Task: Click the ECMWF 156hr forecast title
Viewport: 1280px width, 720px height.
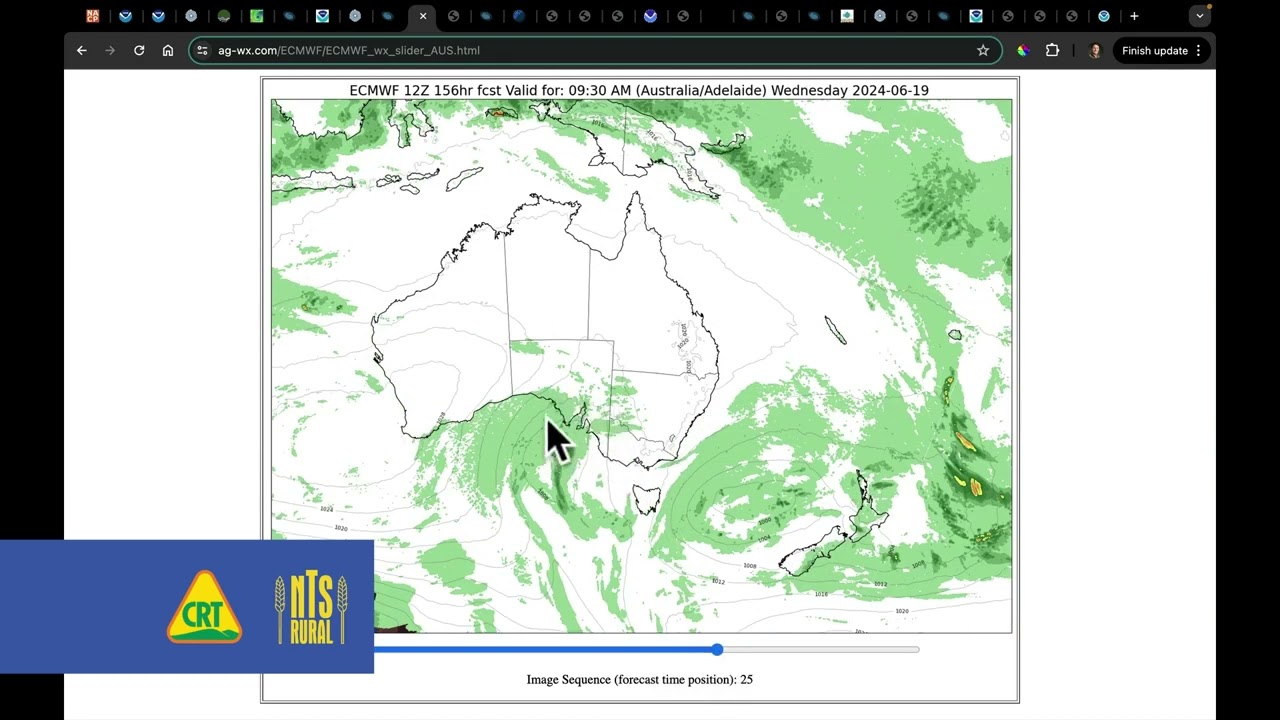Action: (x=639, y=90)
